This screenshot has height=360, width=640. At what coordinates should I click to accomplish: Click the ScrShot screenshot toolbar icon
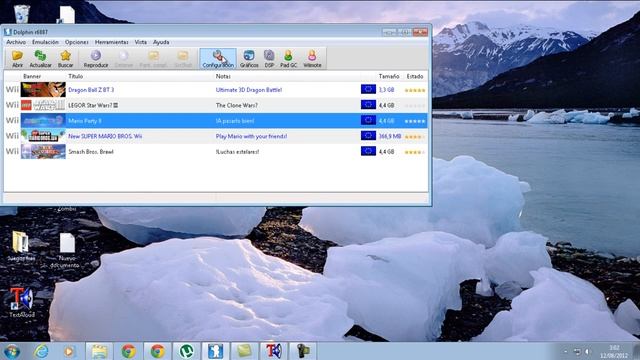pyautogui.click(x=183, y=58)
